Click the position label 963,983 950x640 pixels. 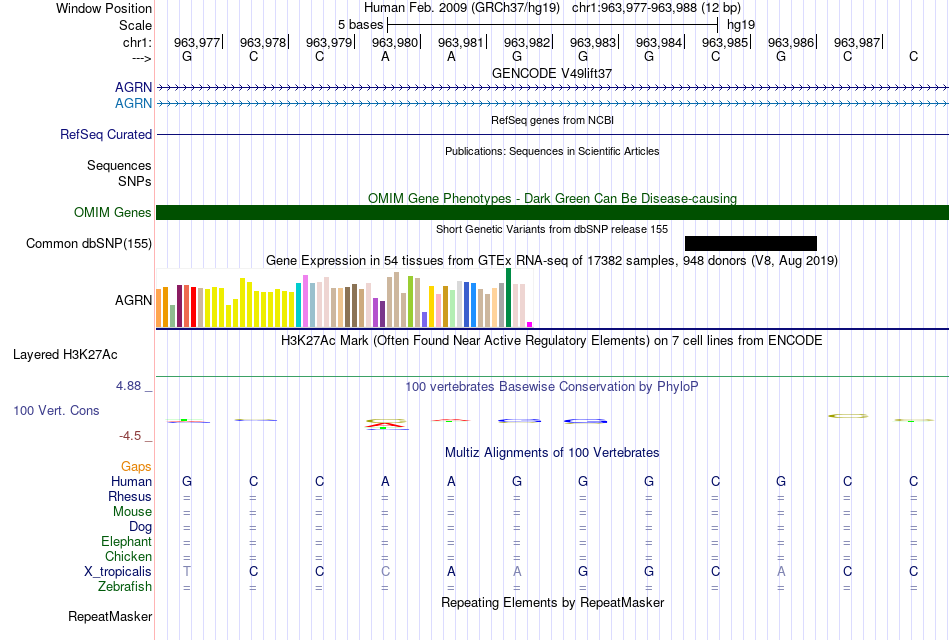[593, 42]
